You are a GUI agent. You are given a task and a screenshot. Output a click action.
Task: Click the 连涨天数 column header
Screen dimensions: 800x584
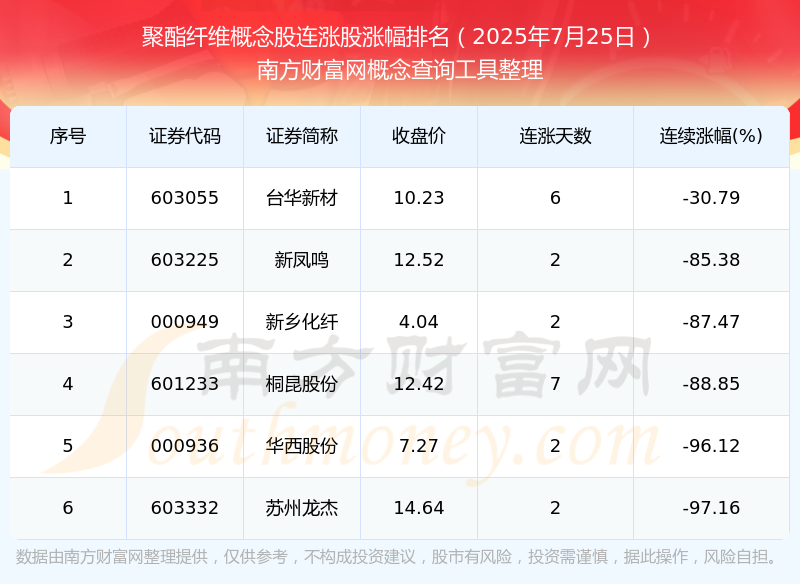[555, 136]
